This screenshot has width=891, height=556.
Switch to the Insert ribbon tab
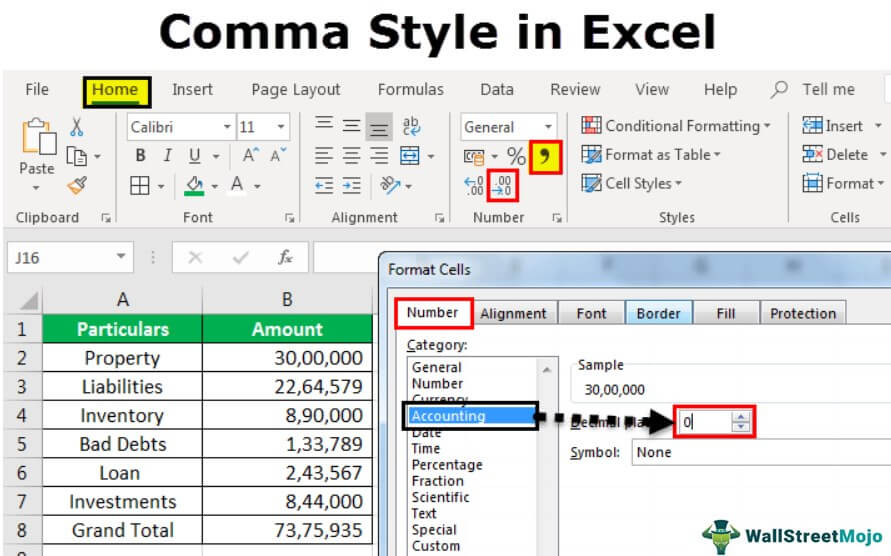click(192, 89)
